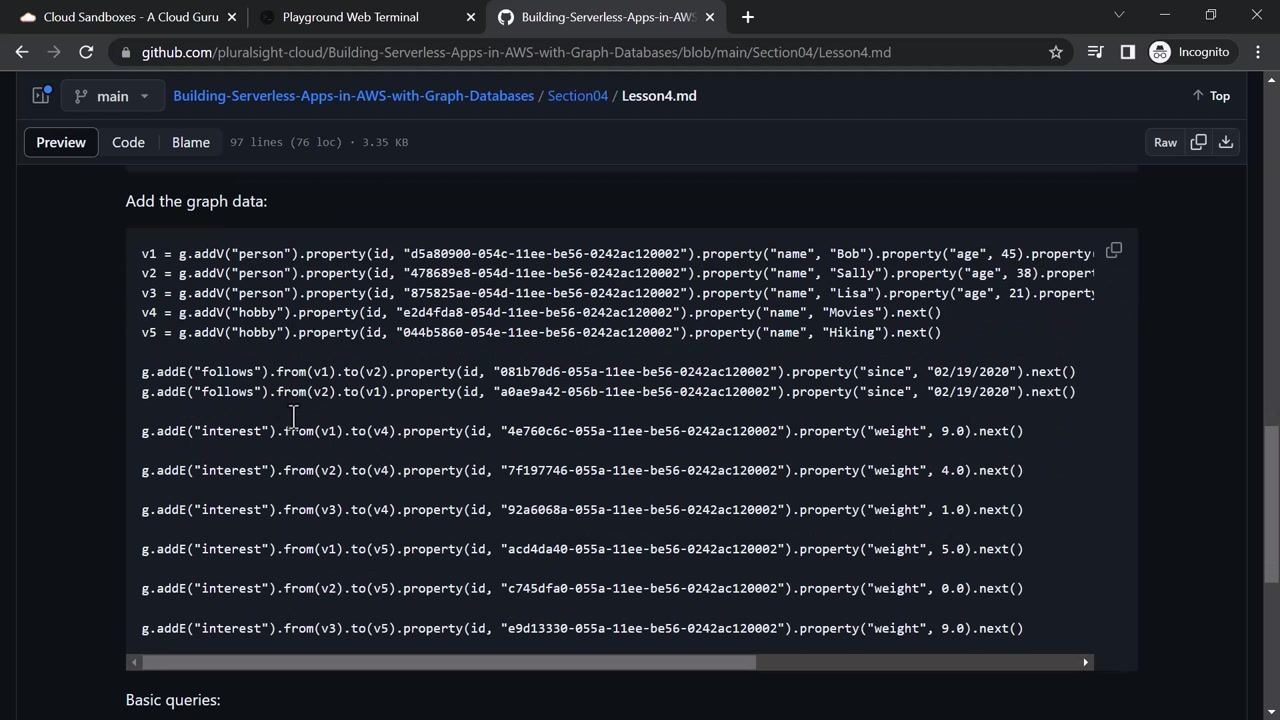The height and width of the screenshot is (720, 1280).
Task: Go back to previous page
Action: 22,52
